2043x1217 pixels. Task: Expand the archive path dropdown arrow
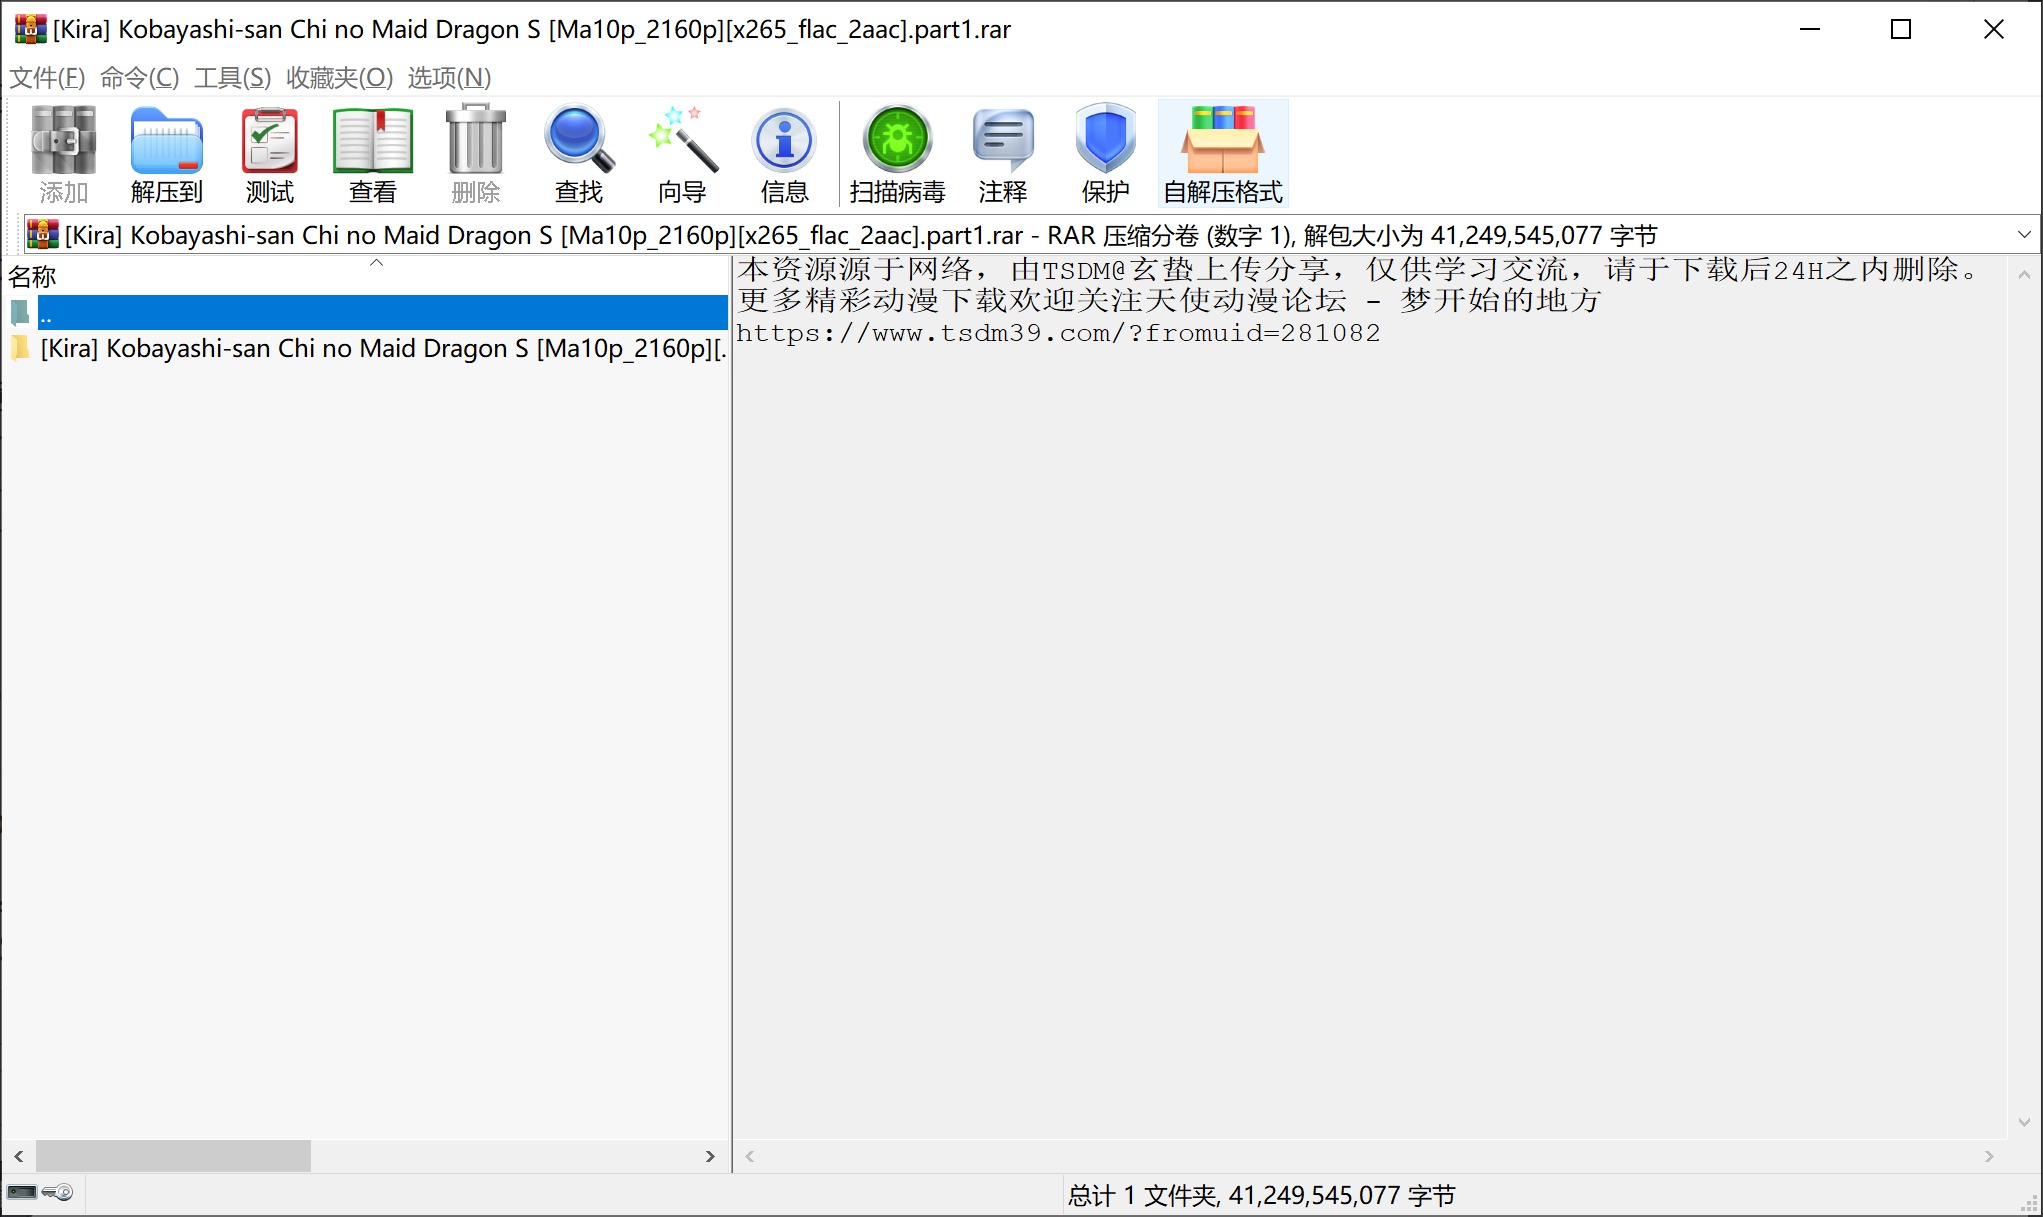(x=2023, y=235)
